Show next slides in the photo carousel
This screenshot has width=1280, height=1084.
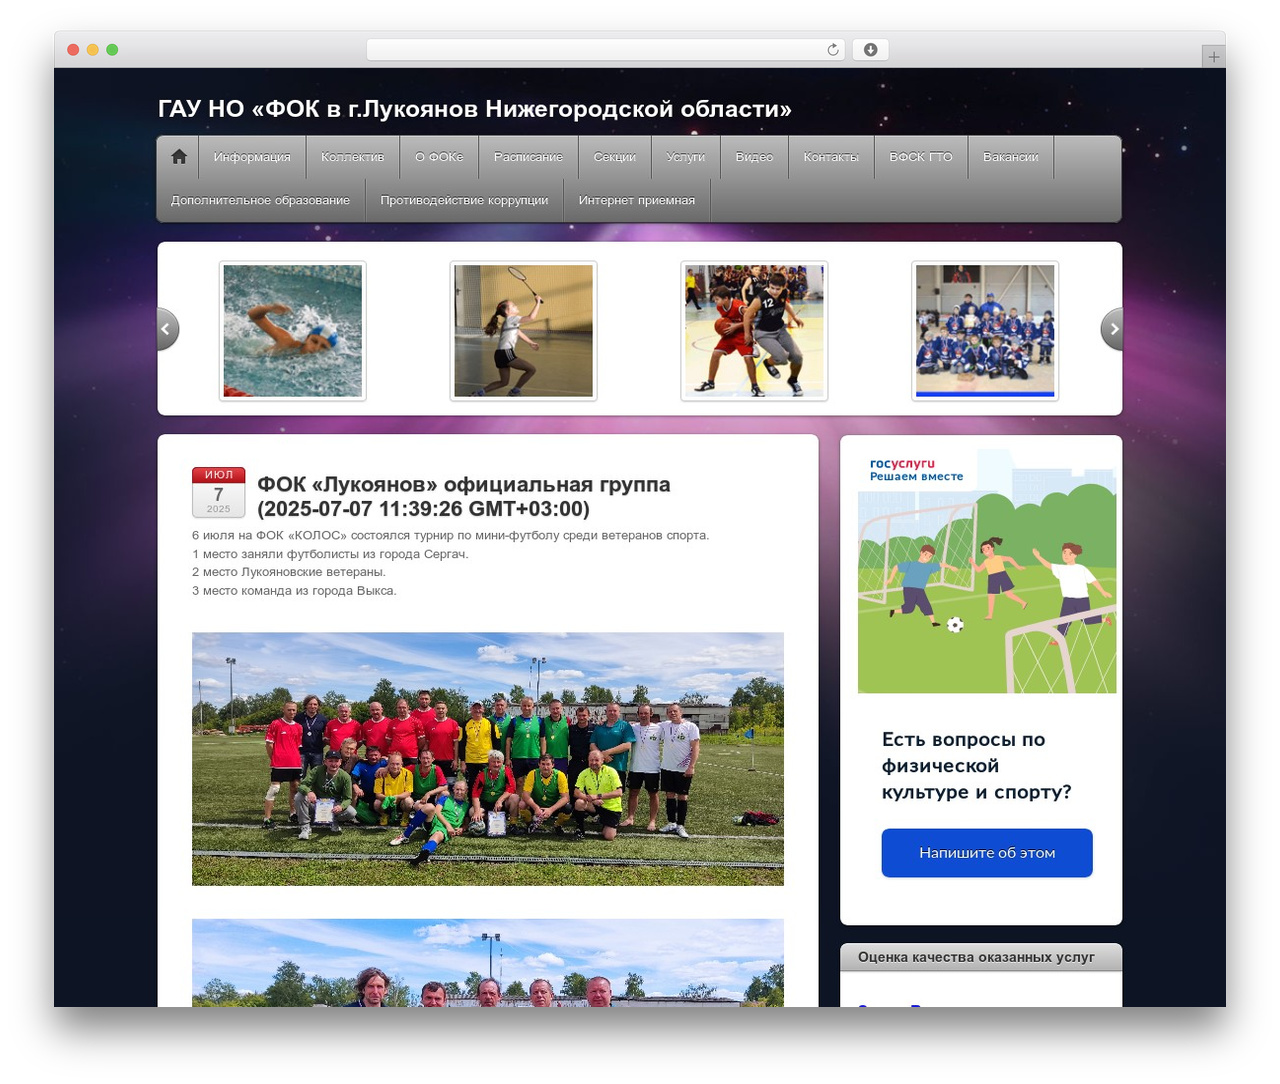tap(1112, 329)
